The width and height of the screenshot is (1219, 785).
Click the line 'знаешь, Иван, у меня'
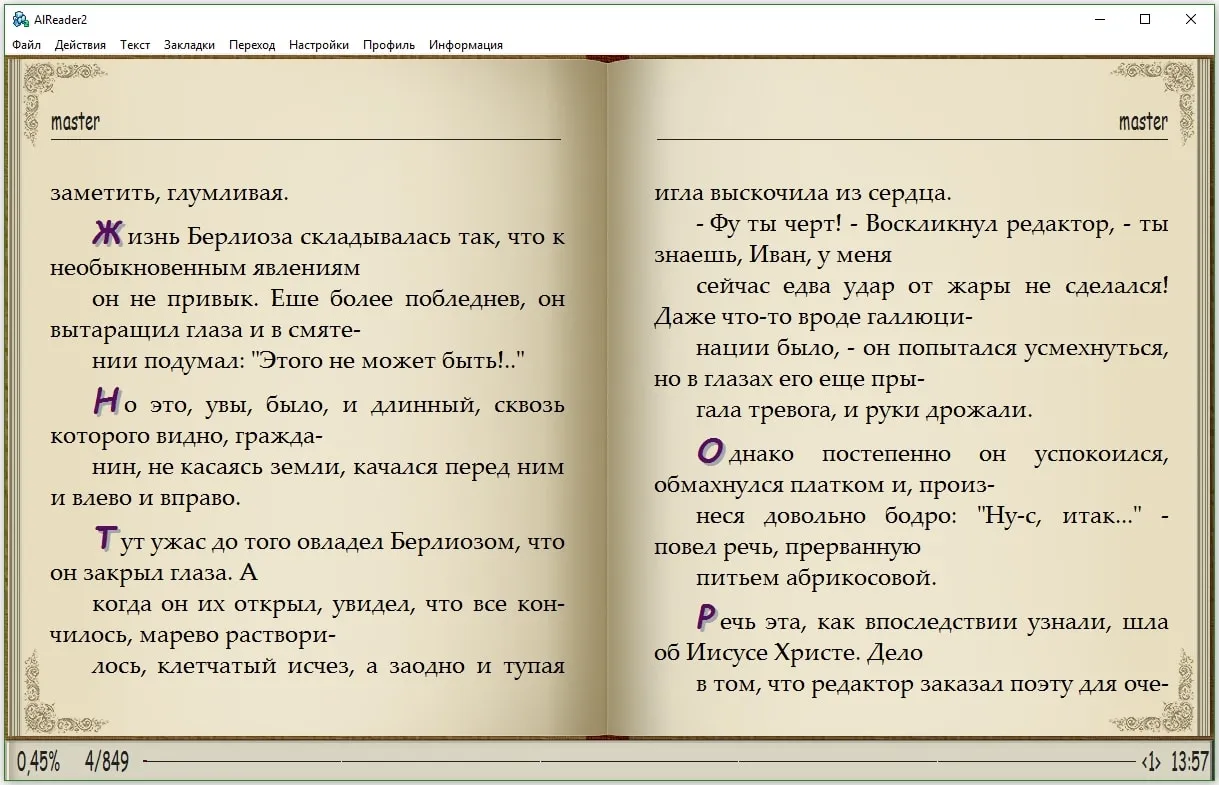[773, 256]
